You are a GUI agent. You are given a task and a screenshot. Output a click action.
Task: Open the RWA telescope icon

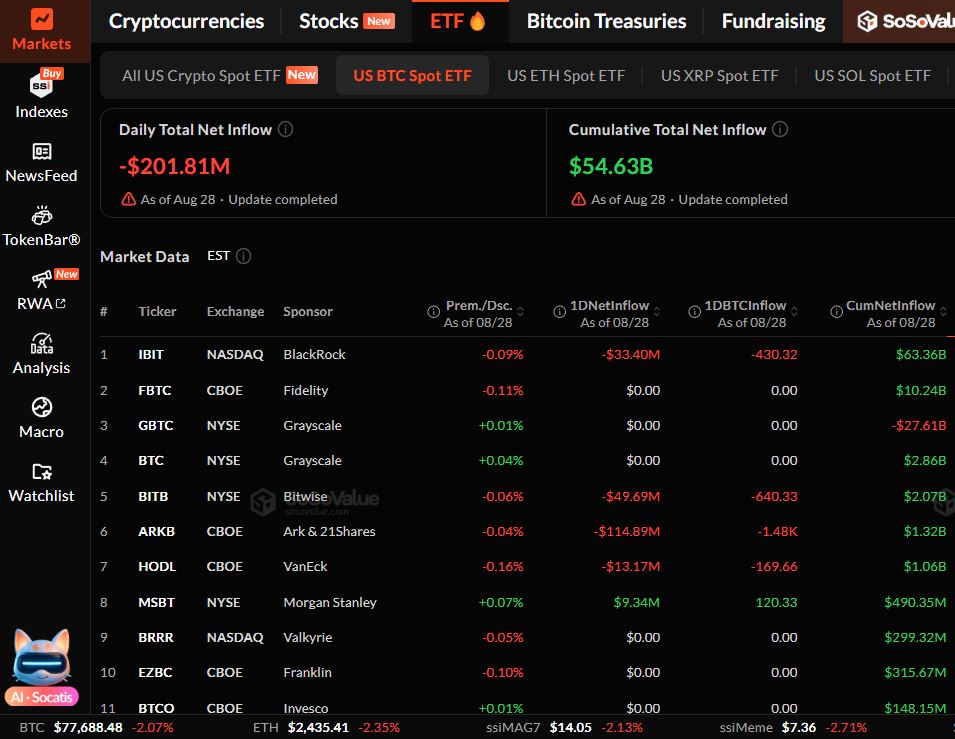coord(41,279)
